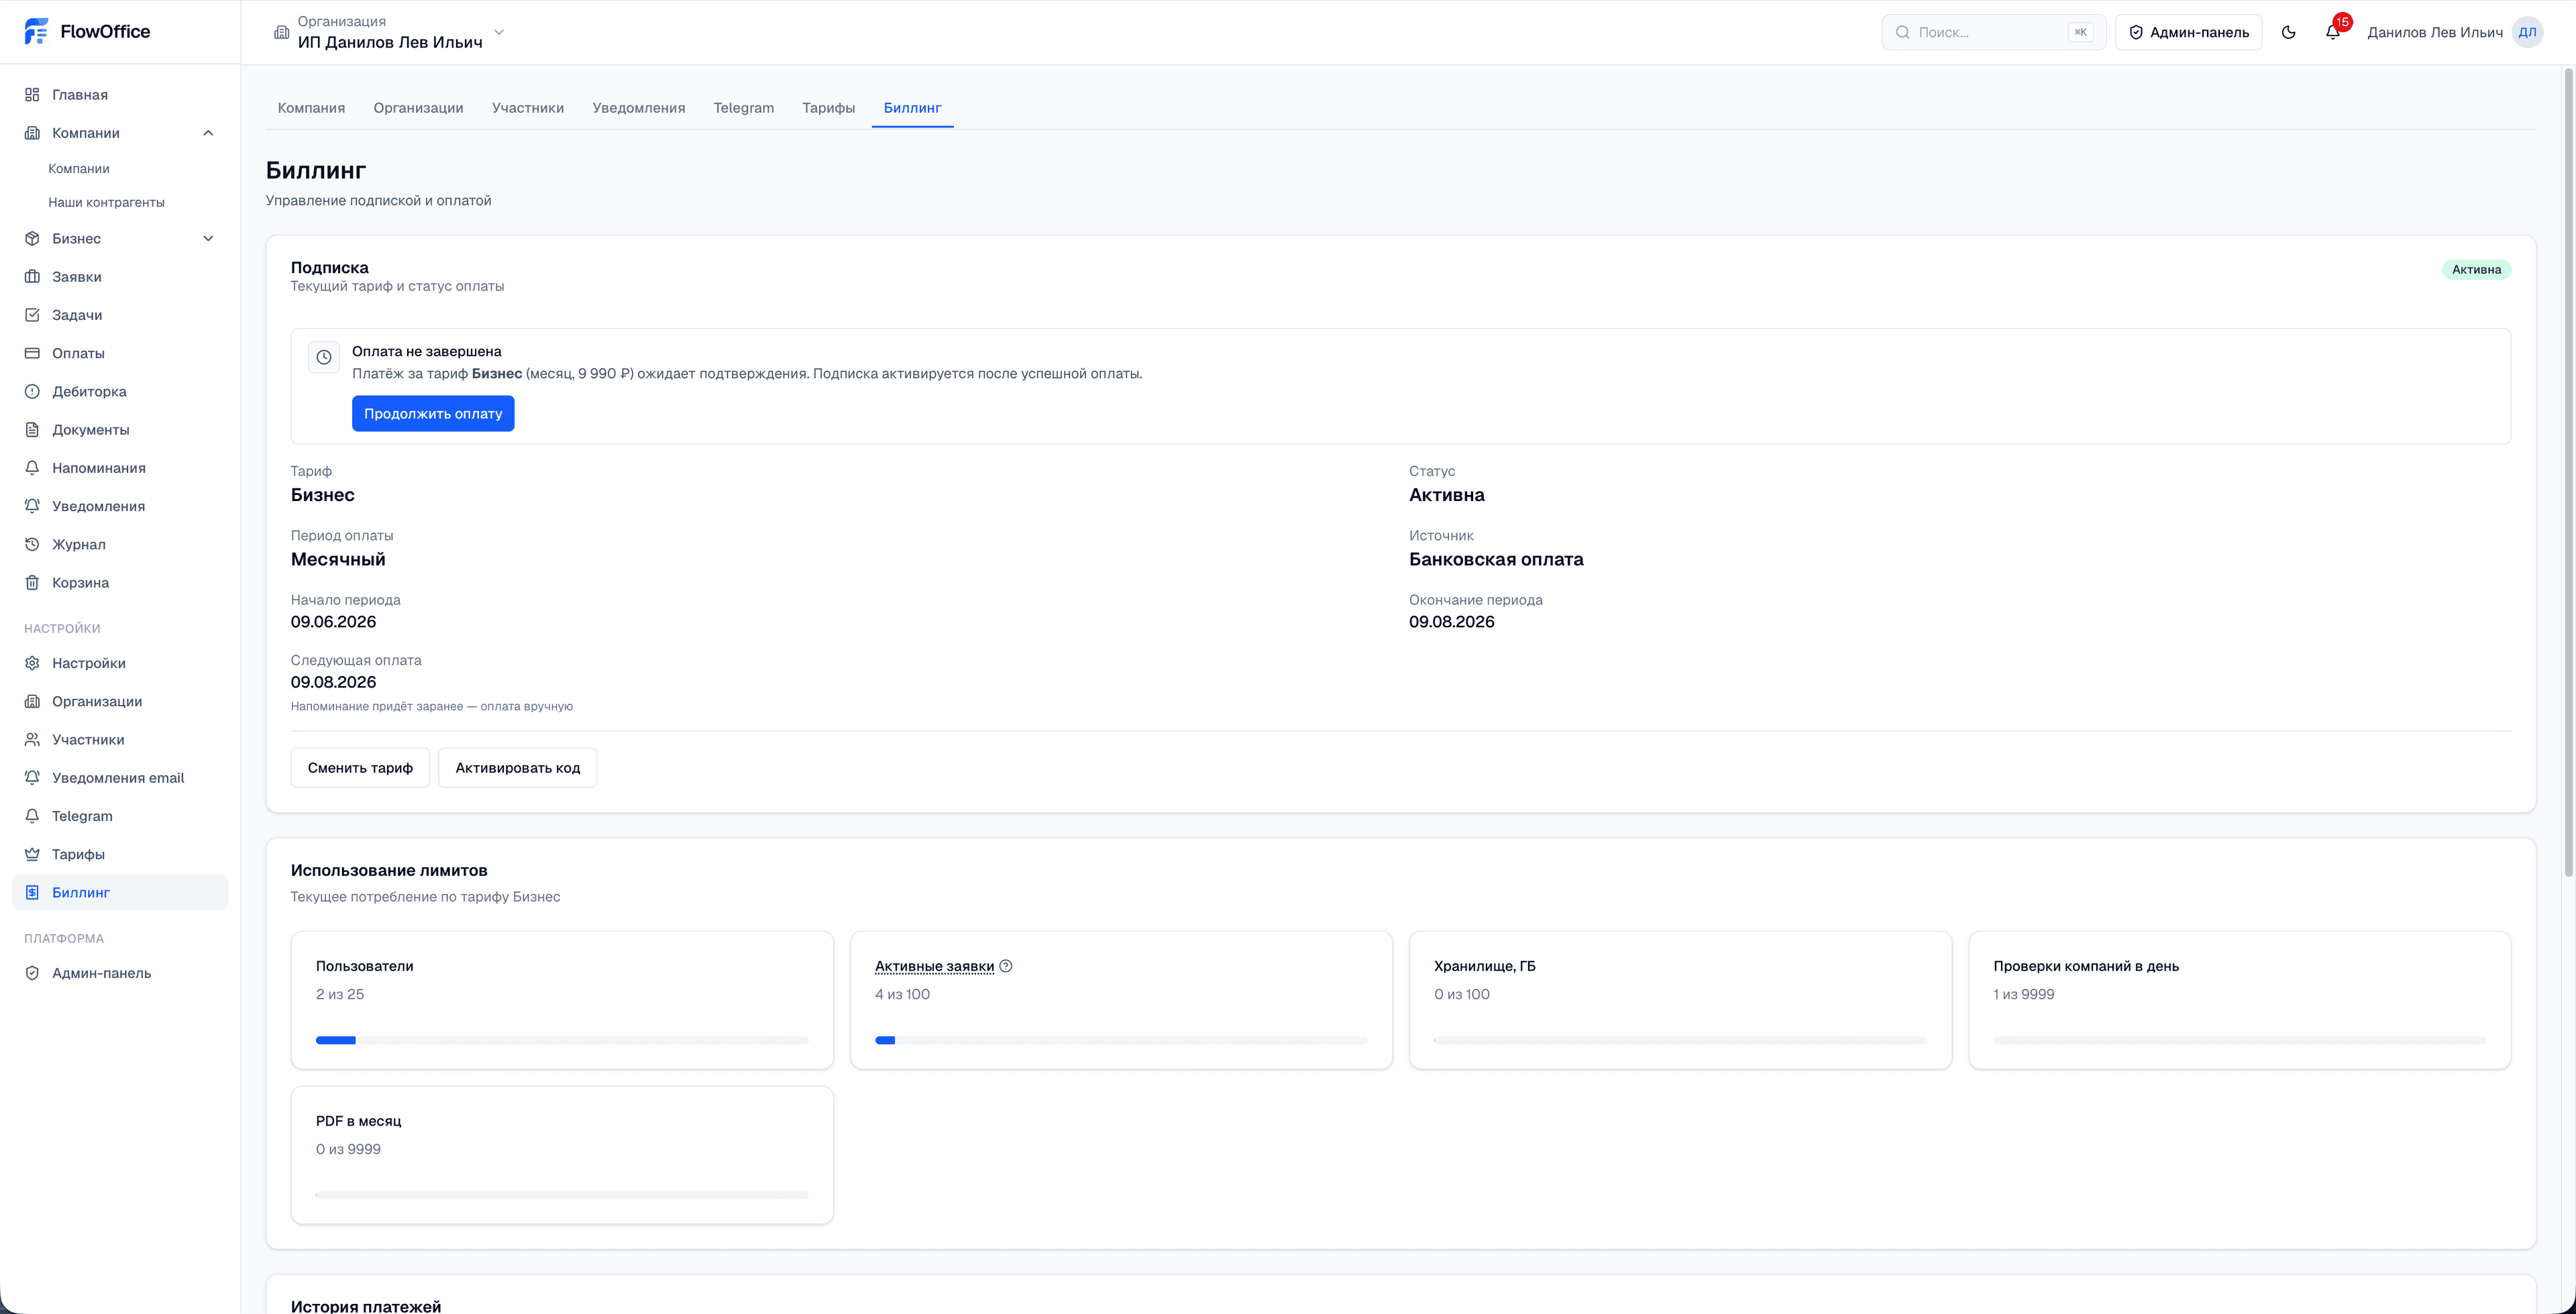This screenshot has width=2576, height=1314.
Task: Click the ДЛ user avatar
Action: pyautogui.click(x=2527, y=32)
